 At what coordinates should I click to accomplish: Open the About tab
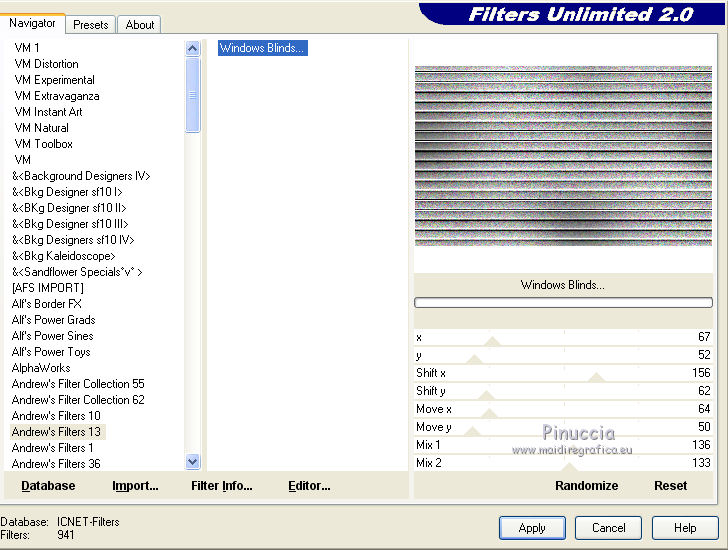pos(140,25)
